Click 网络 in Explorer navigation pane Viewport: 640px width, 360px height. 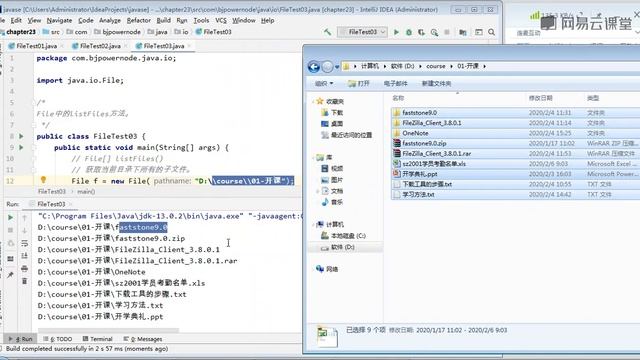pos(332,269)
